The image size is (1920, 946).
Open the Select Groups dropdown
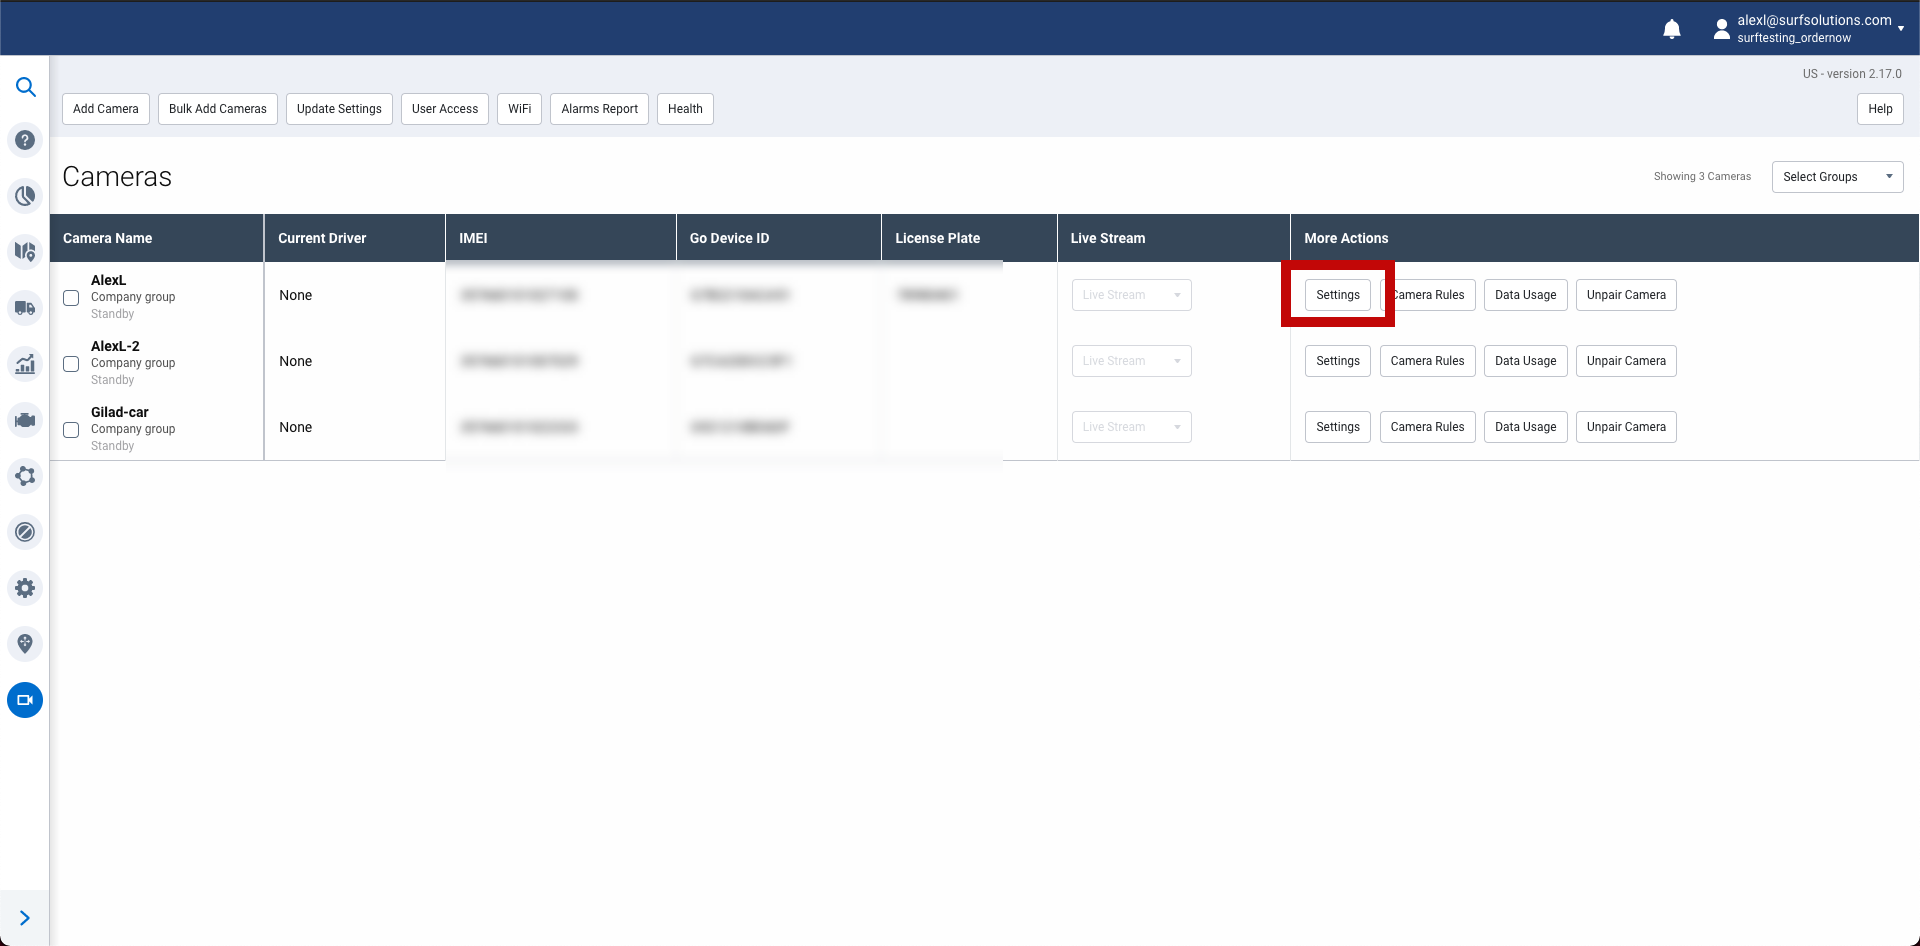click(1836, 177)
